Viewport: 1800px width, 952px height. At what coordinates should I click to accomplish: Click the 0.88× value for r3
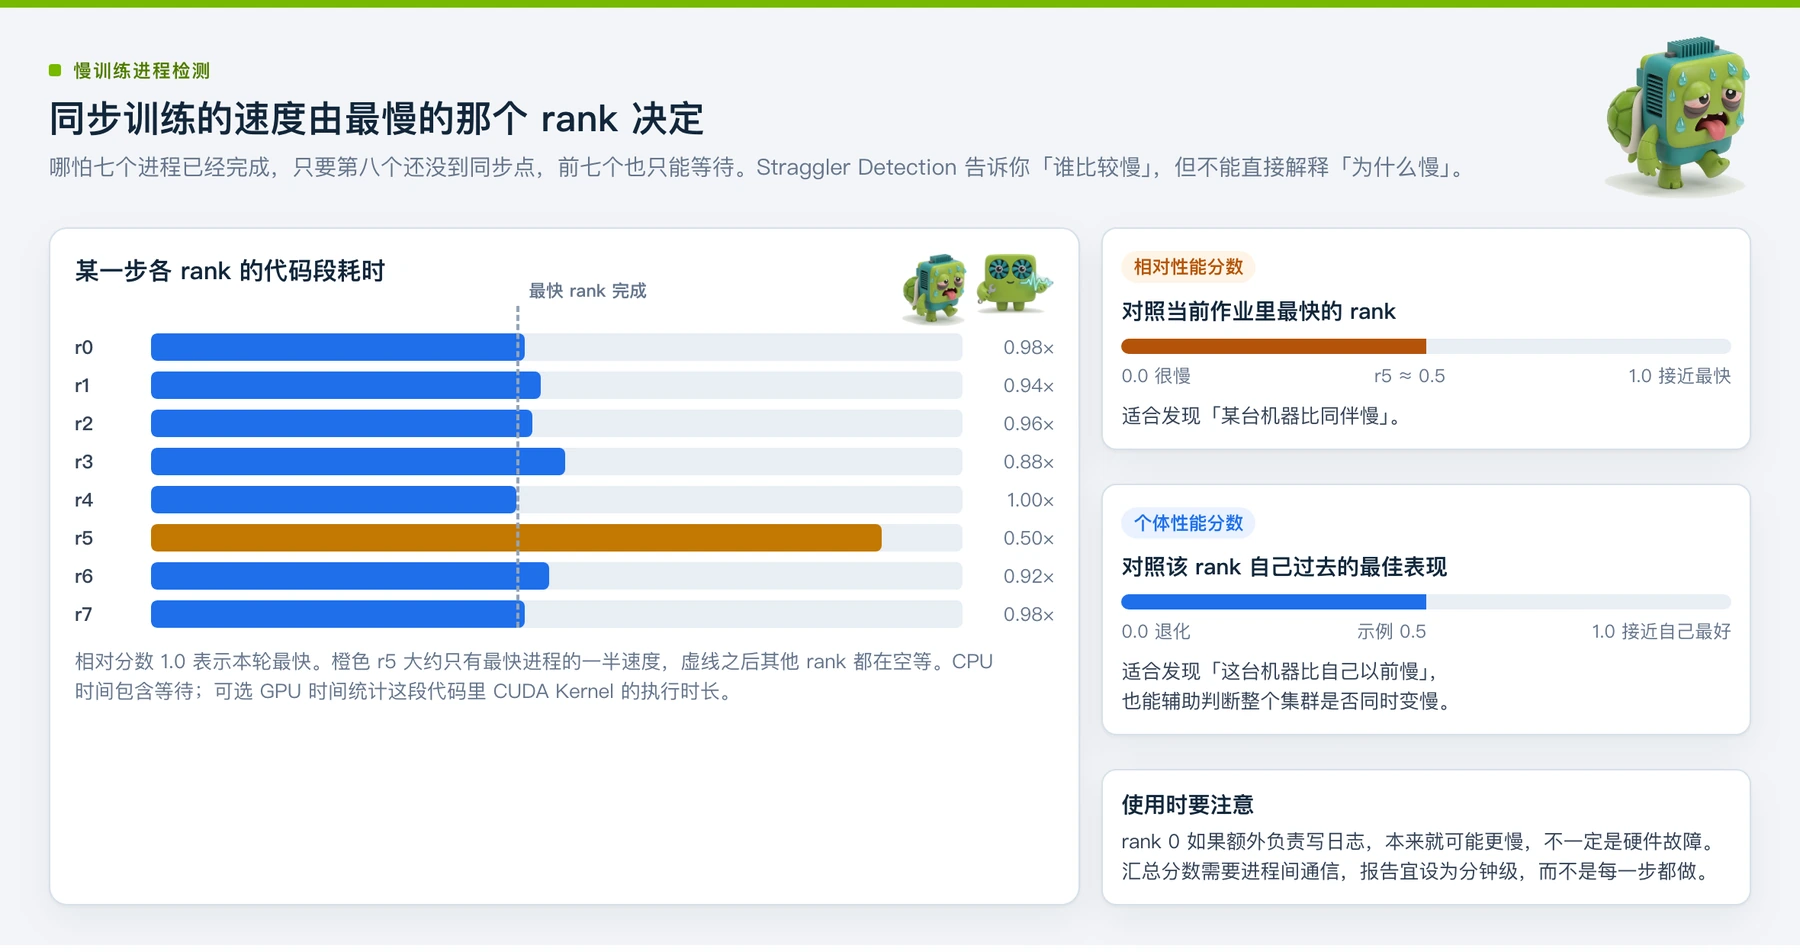1029,462
